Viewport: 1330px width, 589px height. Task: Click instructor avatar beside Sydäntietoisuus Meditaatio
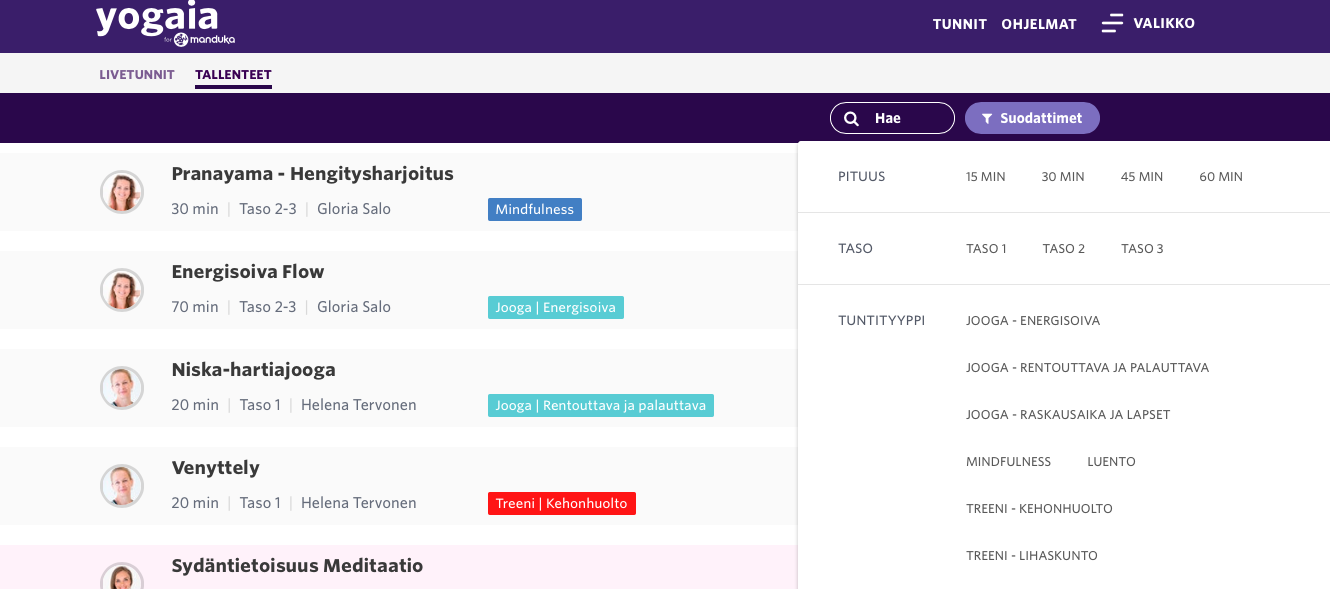click(x=122, y=576)
